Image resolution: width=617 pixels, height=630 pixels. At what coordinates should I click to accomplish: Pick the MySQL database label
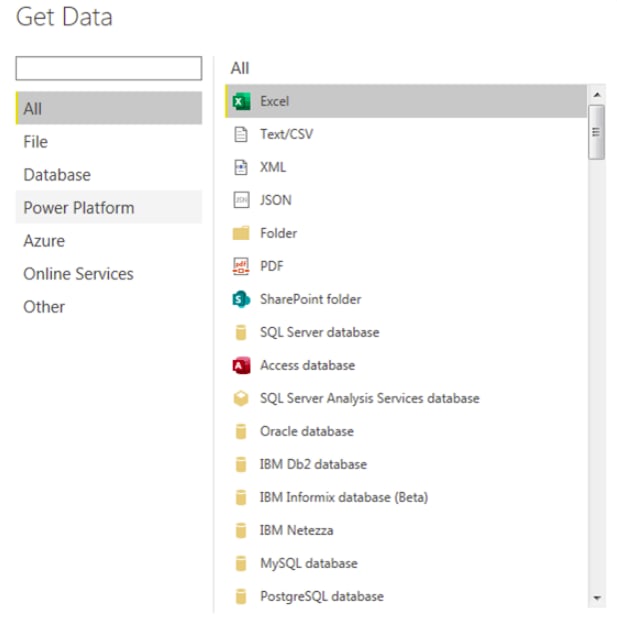(x=309, y=563)
